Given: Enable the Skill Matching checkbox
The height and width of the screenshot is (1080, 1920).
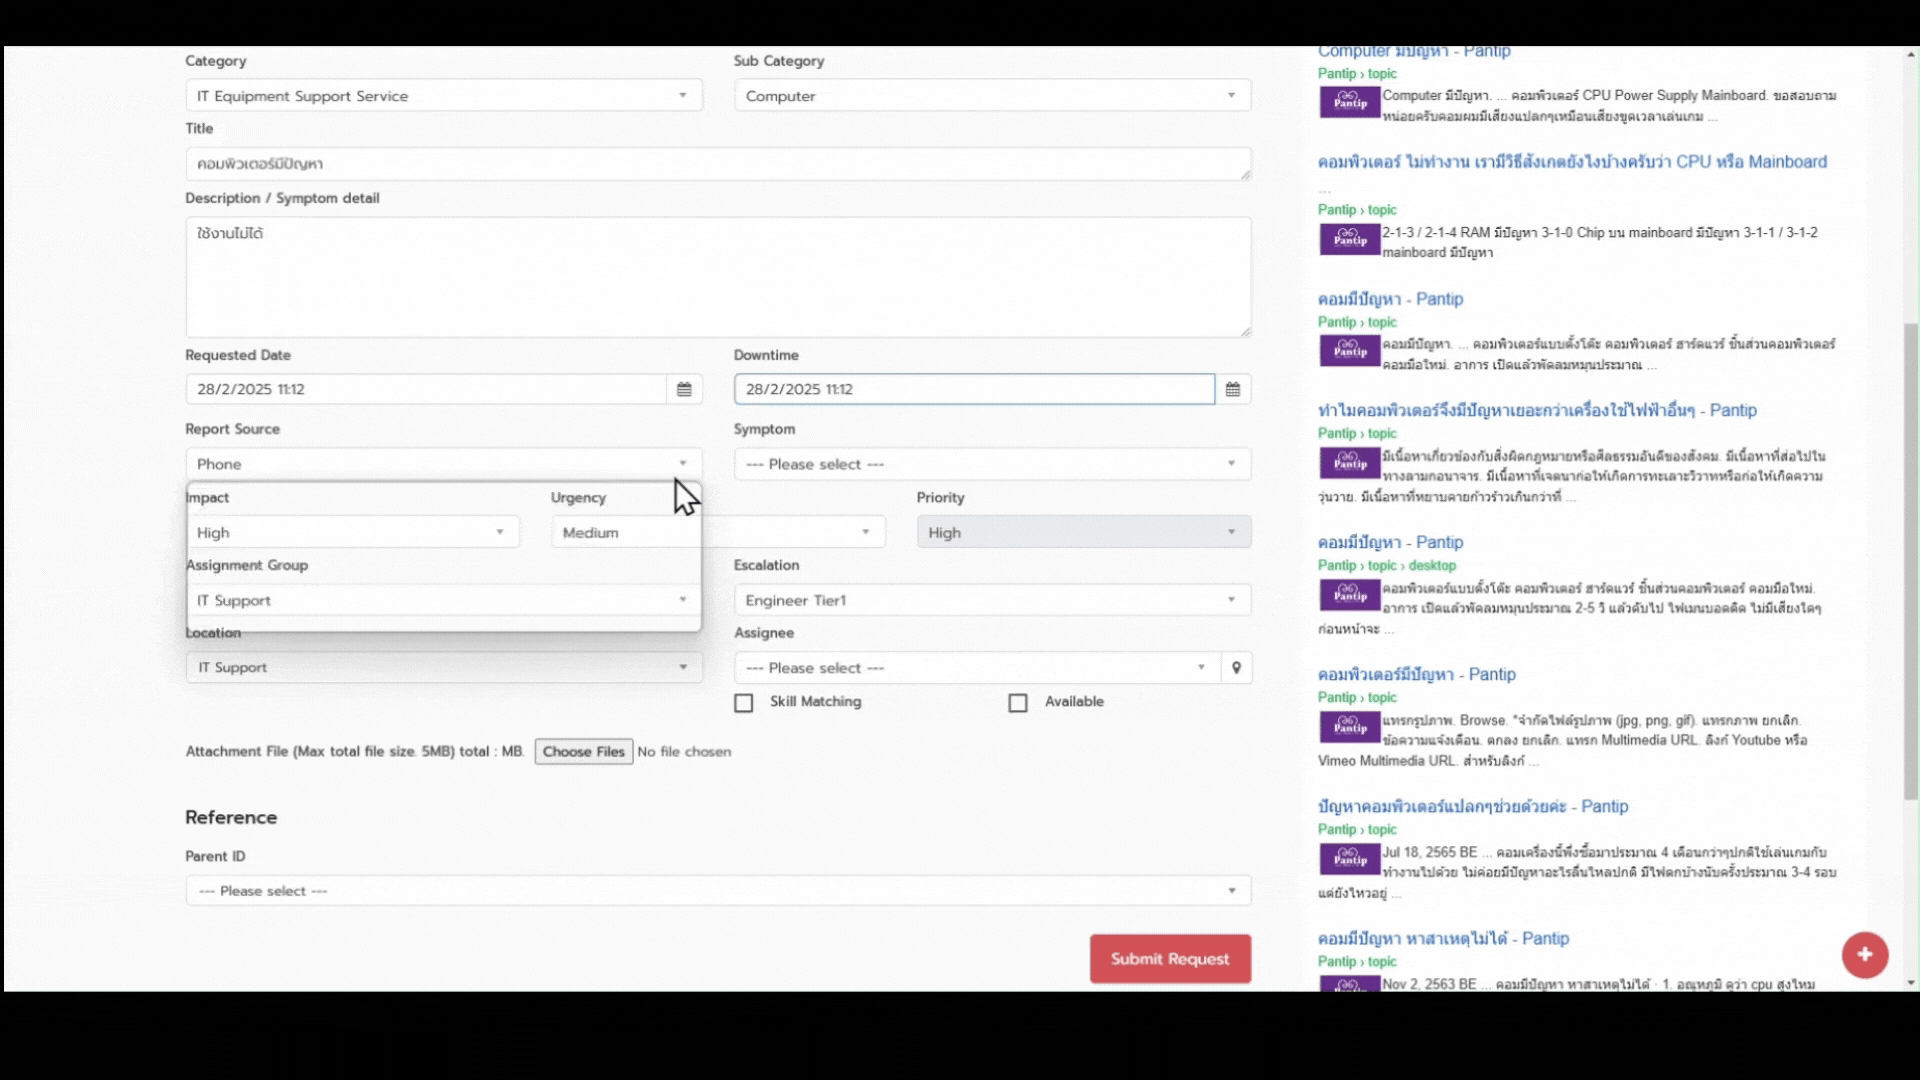Looking at the screenshot, I should point(743,703).
